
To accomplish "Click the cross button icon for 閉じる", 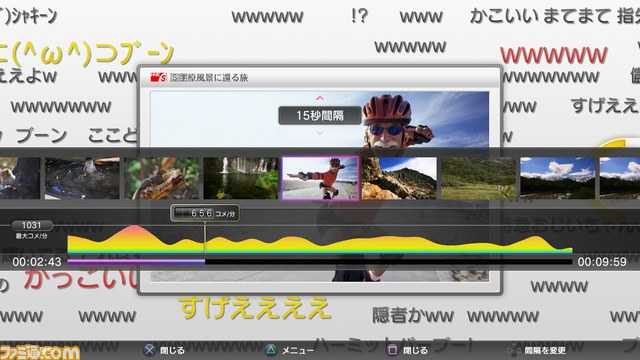I will tap(150, 350).
